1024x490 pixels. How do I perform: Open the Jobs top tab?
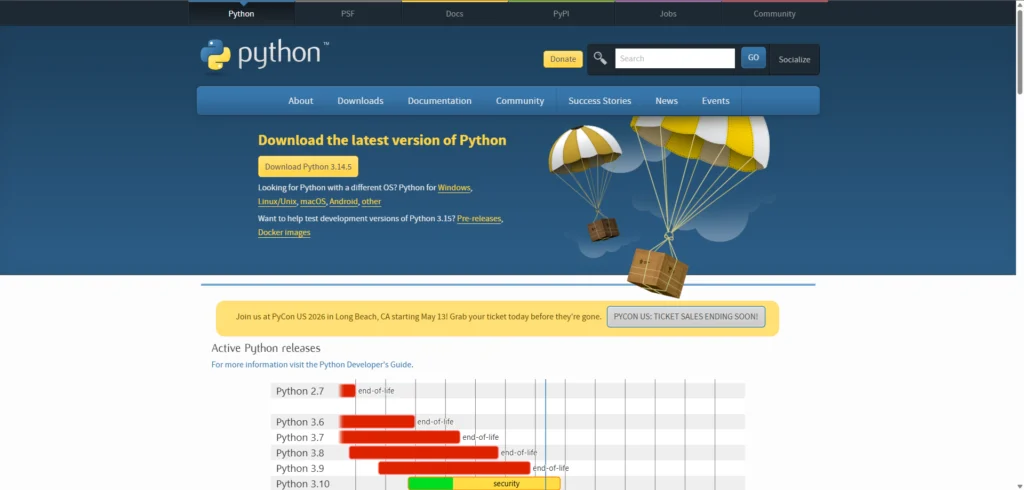[x=668, y=14]
